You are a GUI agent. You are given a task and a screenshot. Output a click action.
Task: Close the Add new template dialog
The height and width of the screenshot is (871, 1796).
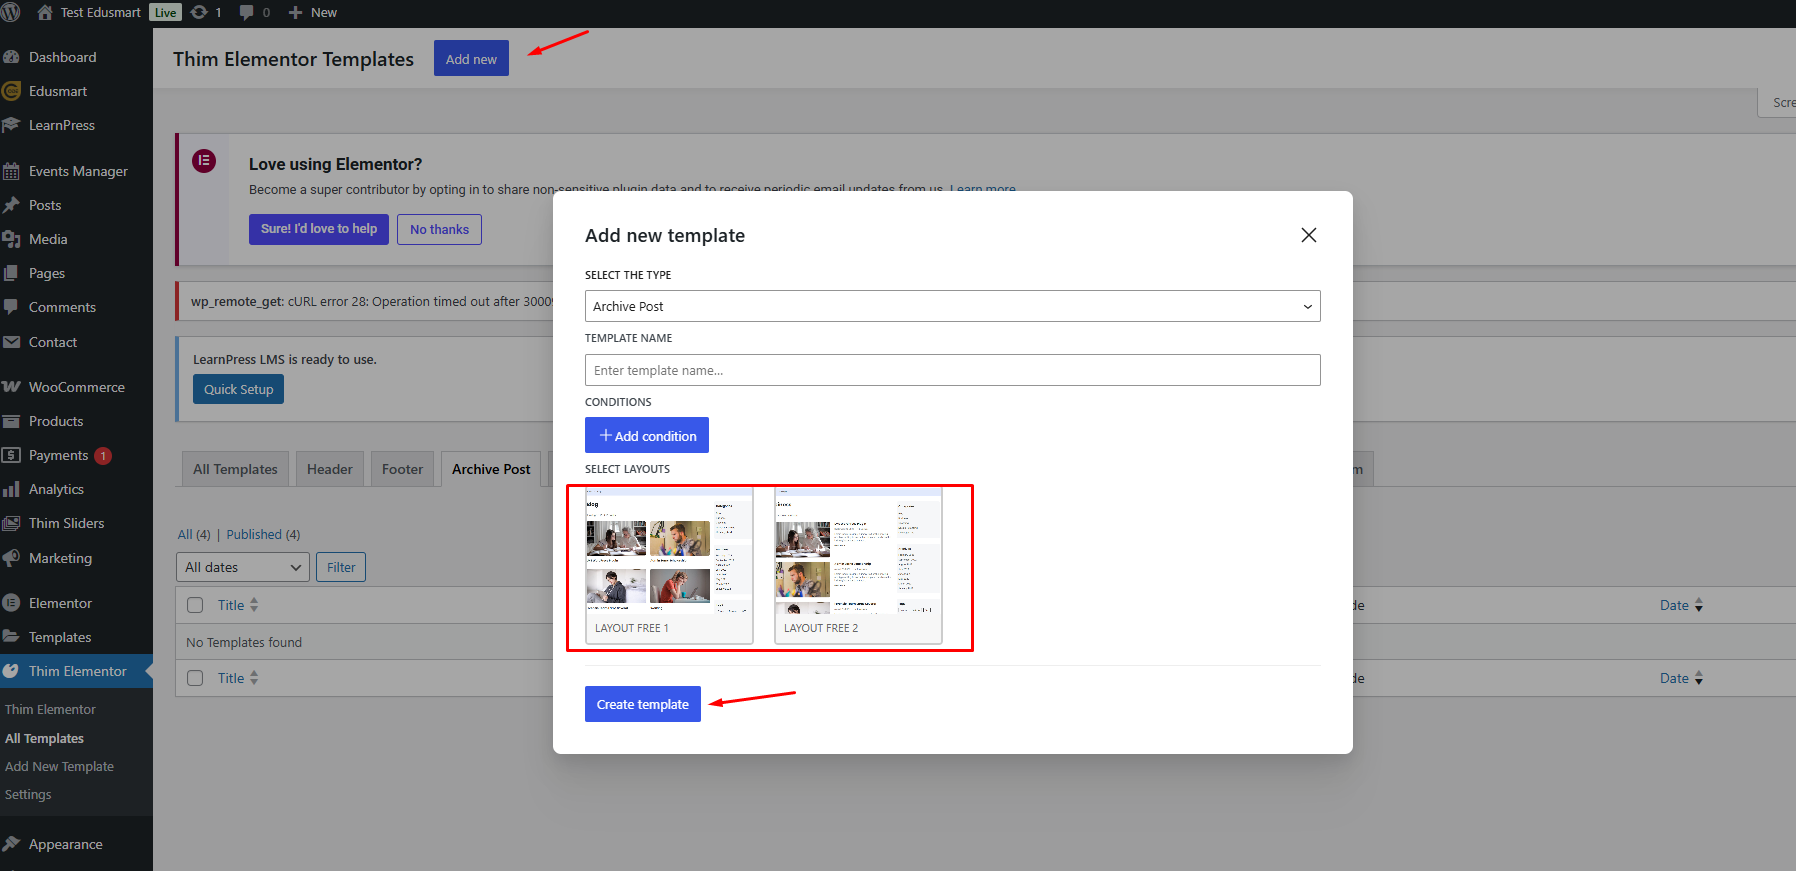click(1308, 235)
